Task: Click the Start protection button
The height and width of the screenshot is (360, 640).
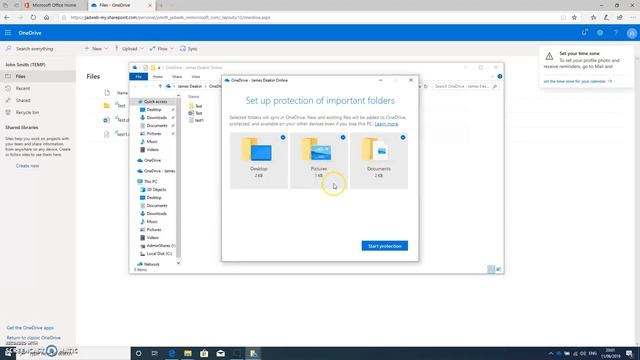Action: [384, 246]
